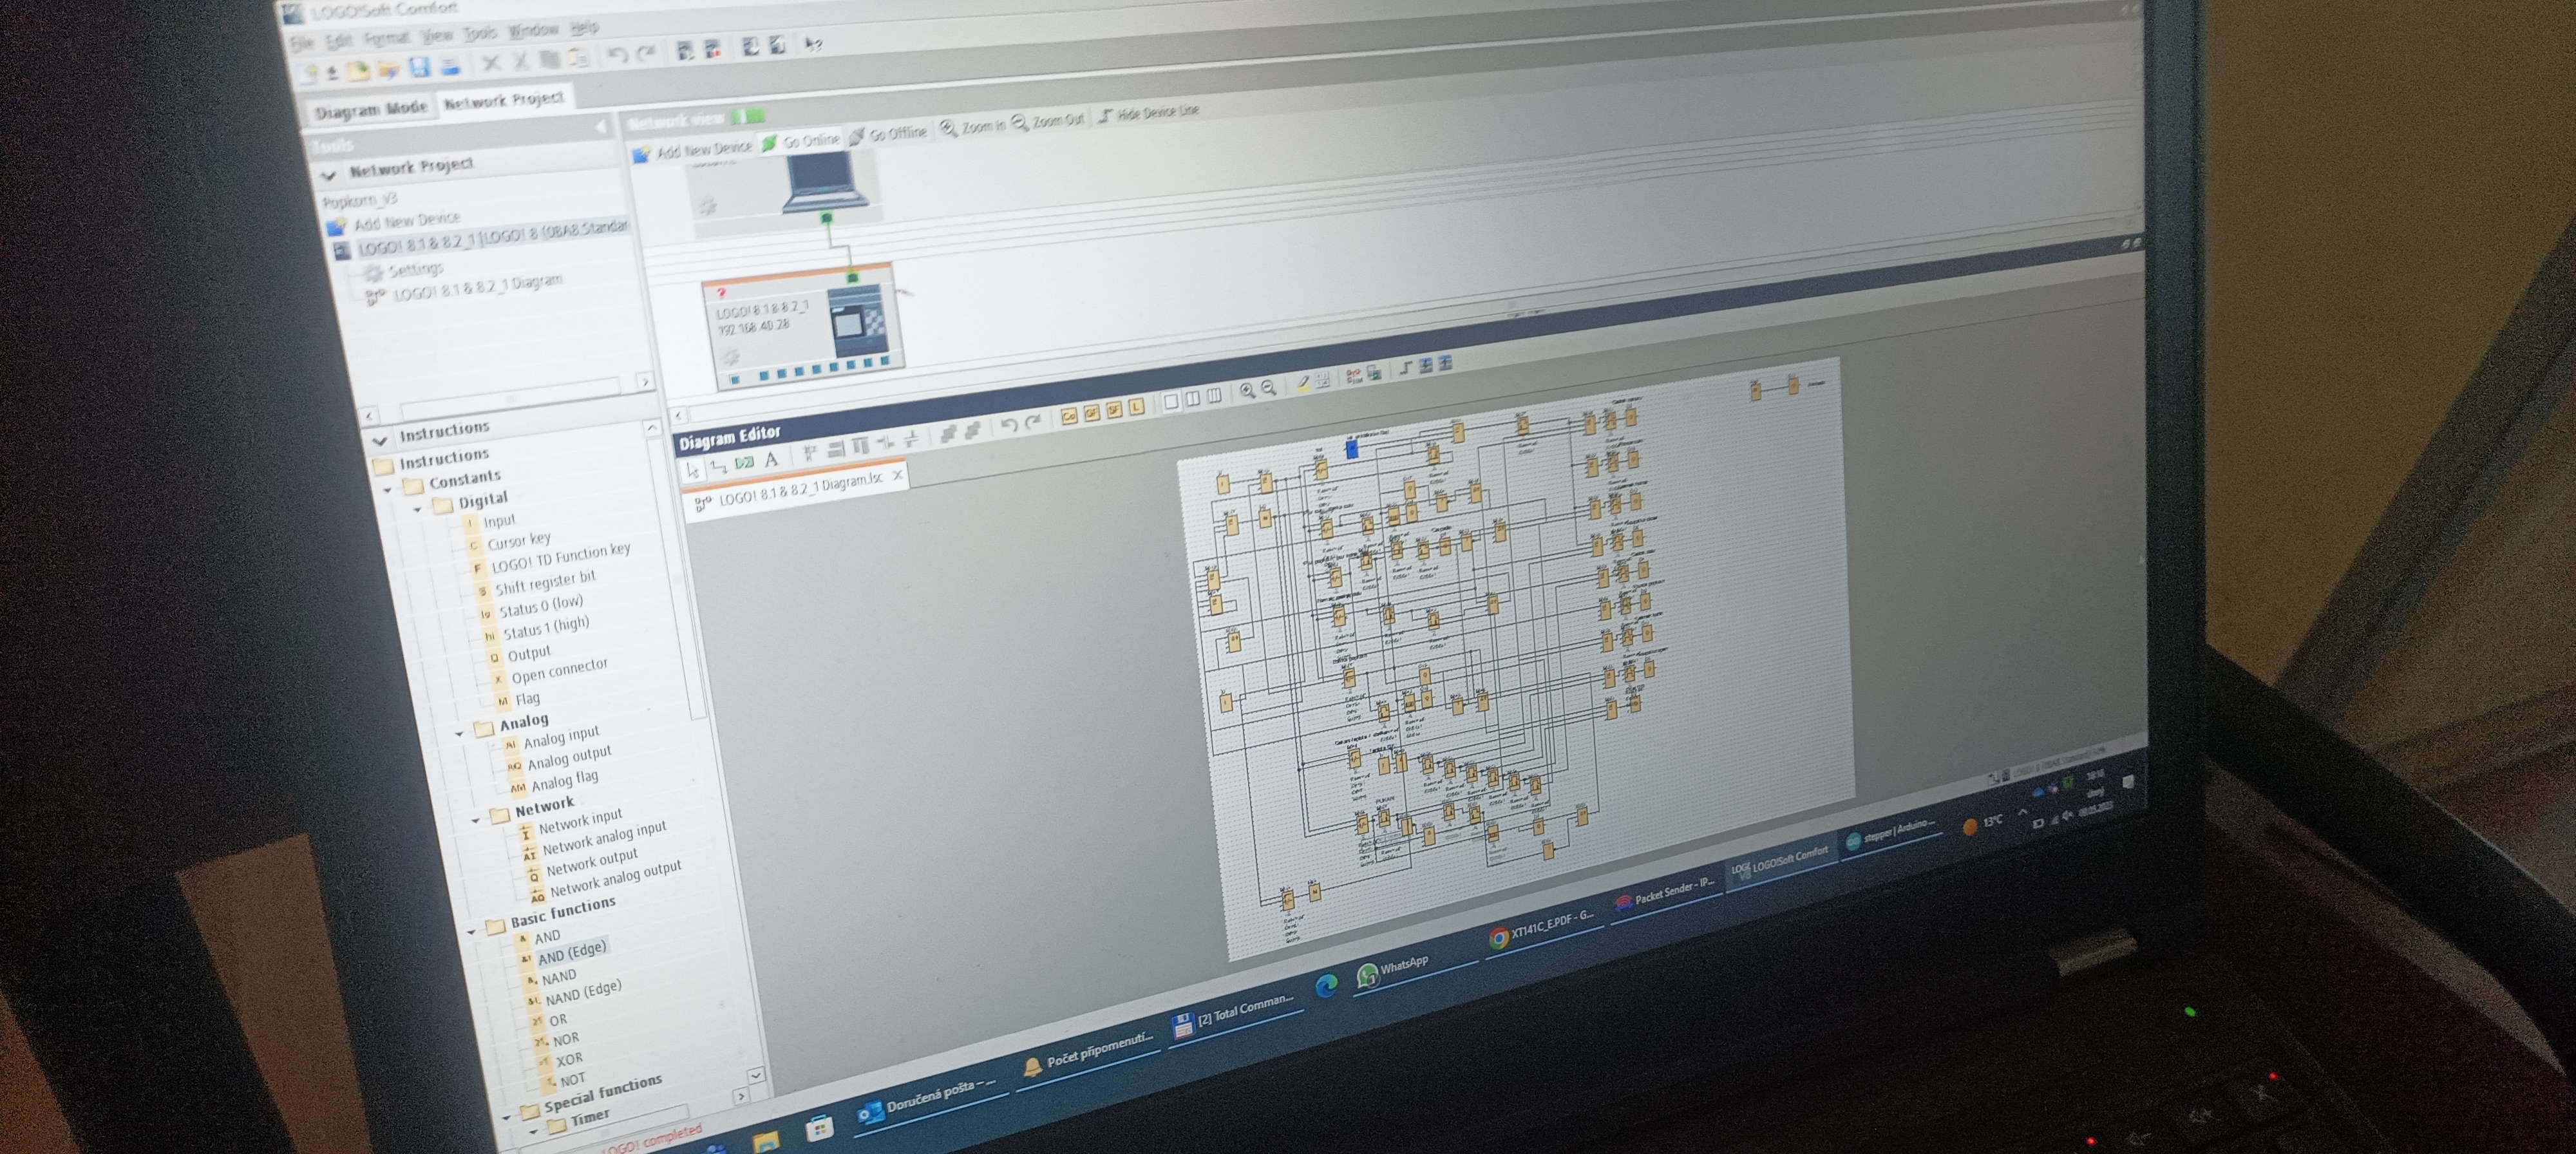Collapse the Digital constants folder

[418, 509]
